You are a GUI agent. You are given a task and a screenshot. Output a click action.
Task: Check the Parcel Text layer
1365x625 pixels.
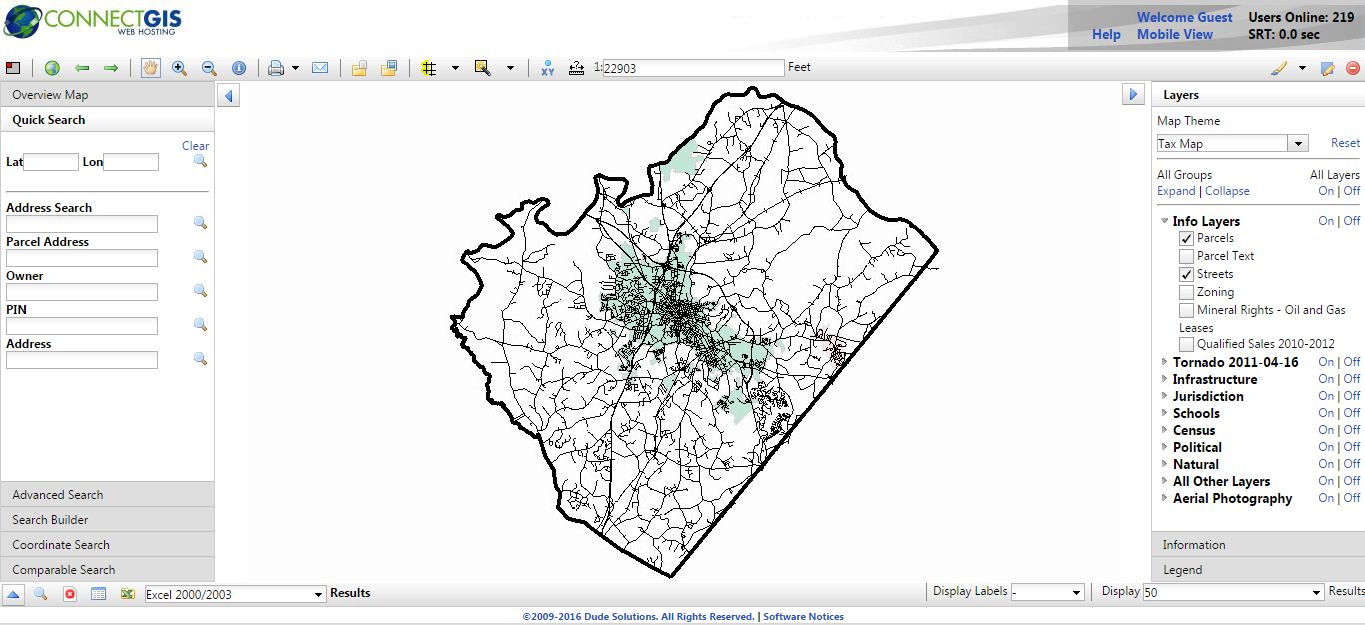[x=1186, y=256]
